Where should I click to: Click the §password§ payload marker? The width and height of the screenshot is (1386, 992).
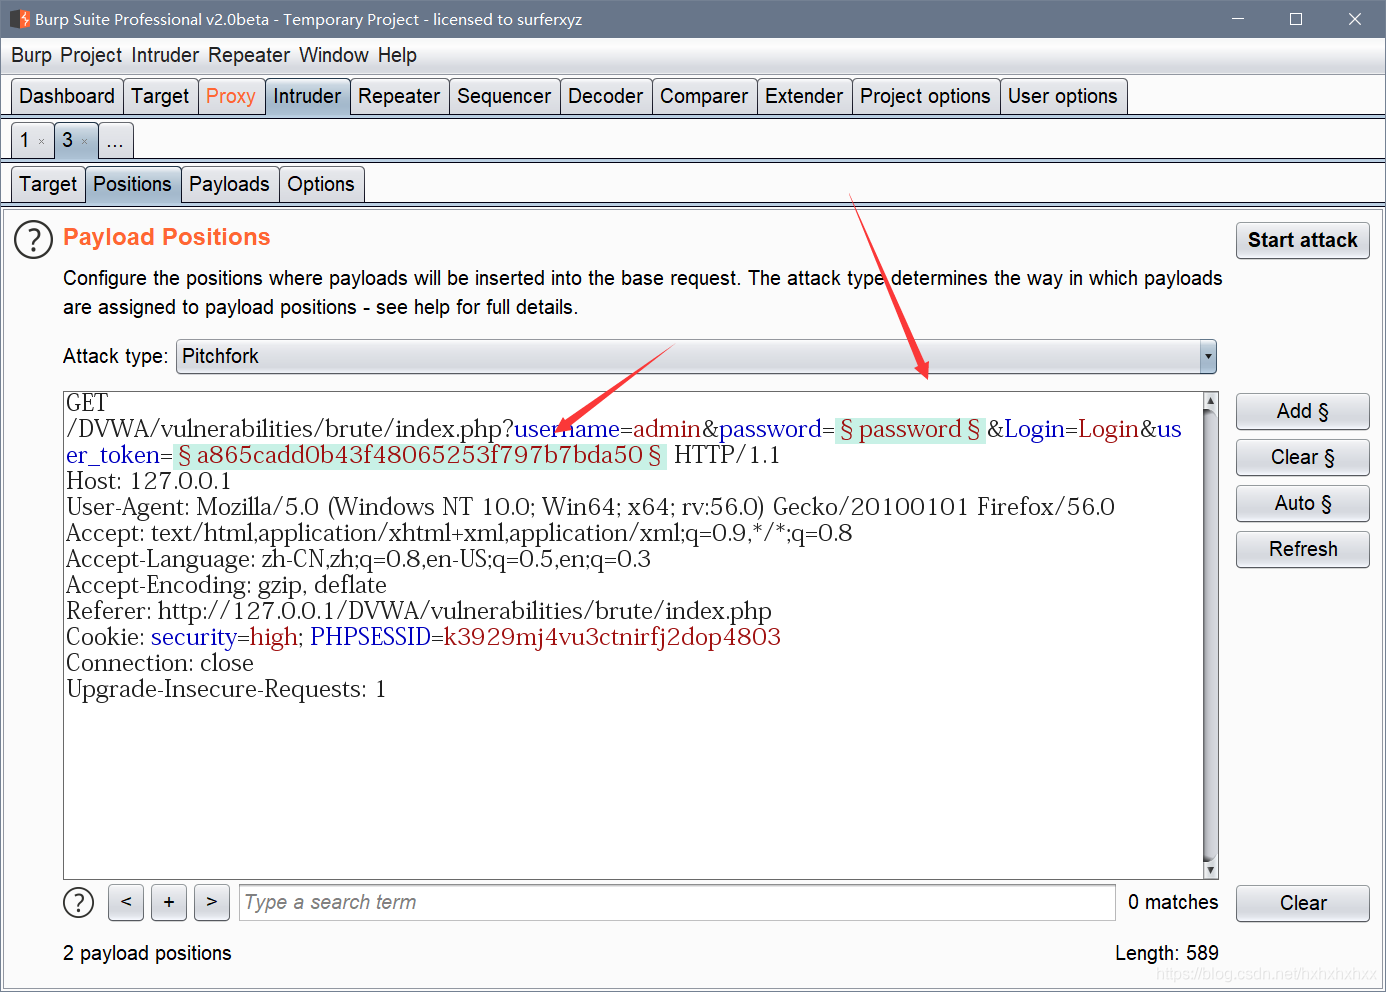(910, 429)
